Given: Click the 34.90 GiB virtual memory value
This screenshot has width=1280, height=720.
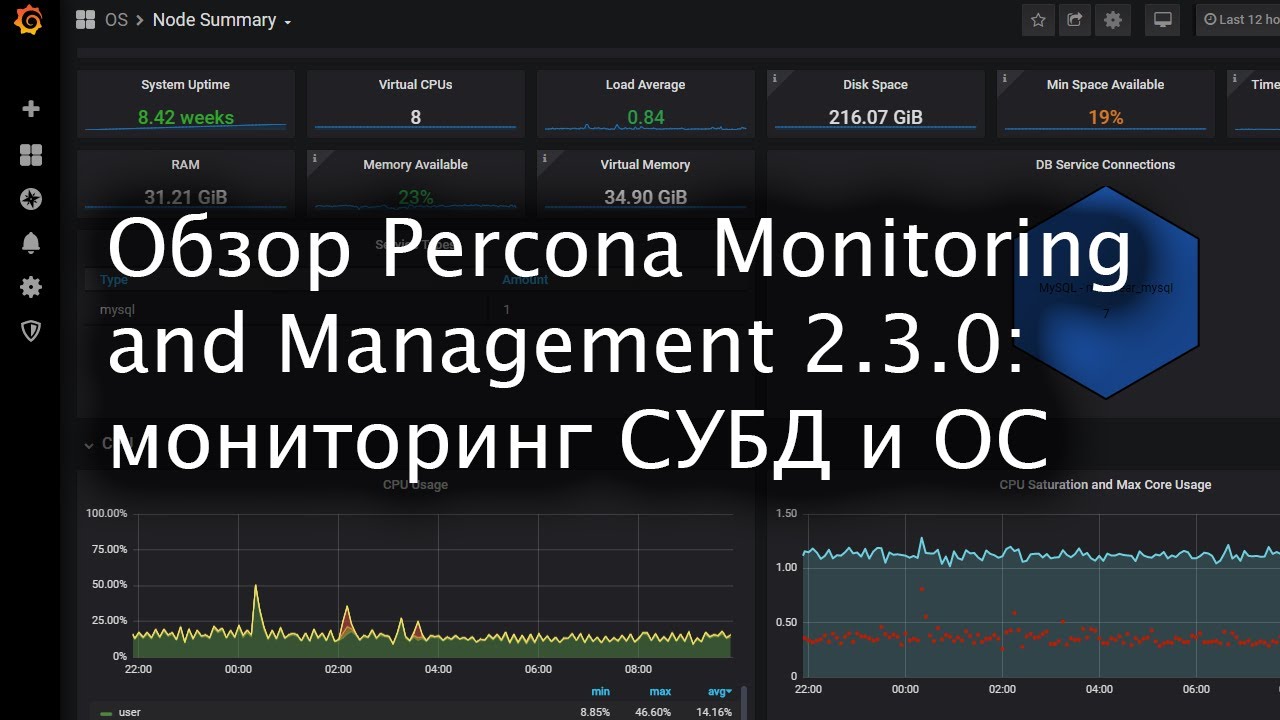Looking at the screenshot, I should point(645,197).
